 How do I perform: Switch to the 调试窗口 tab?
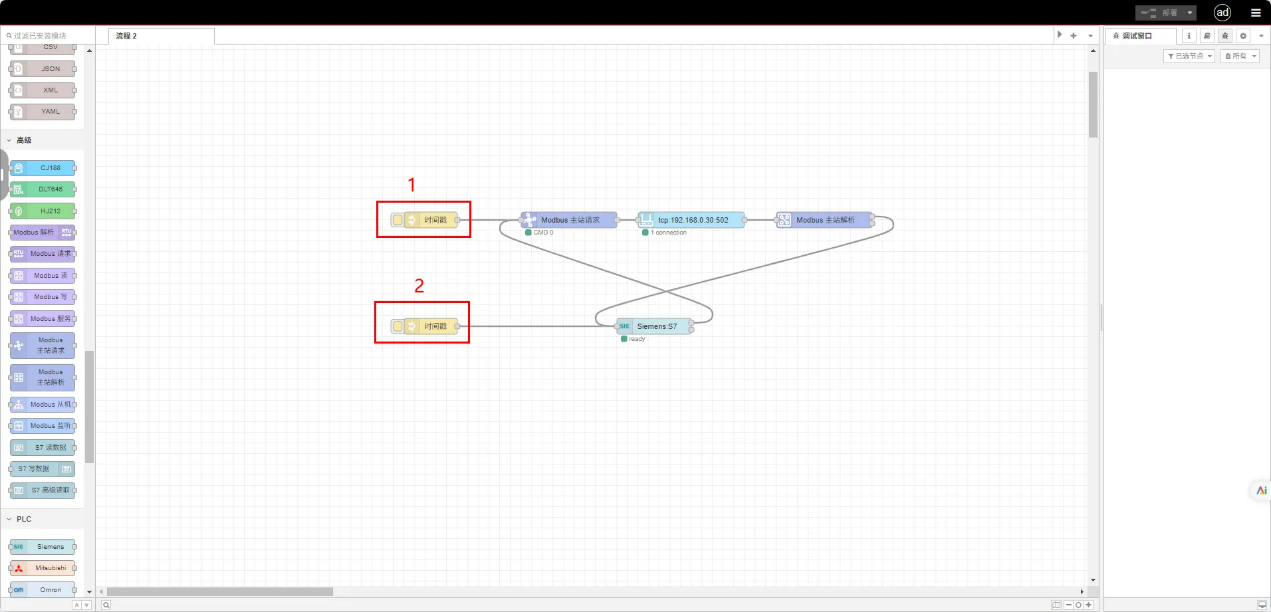tap(1139, 35)
